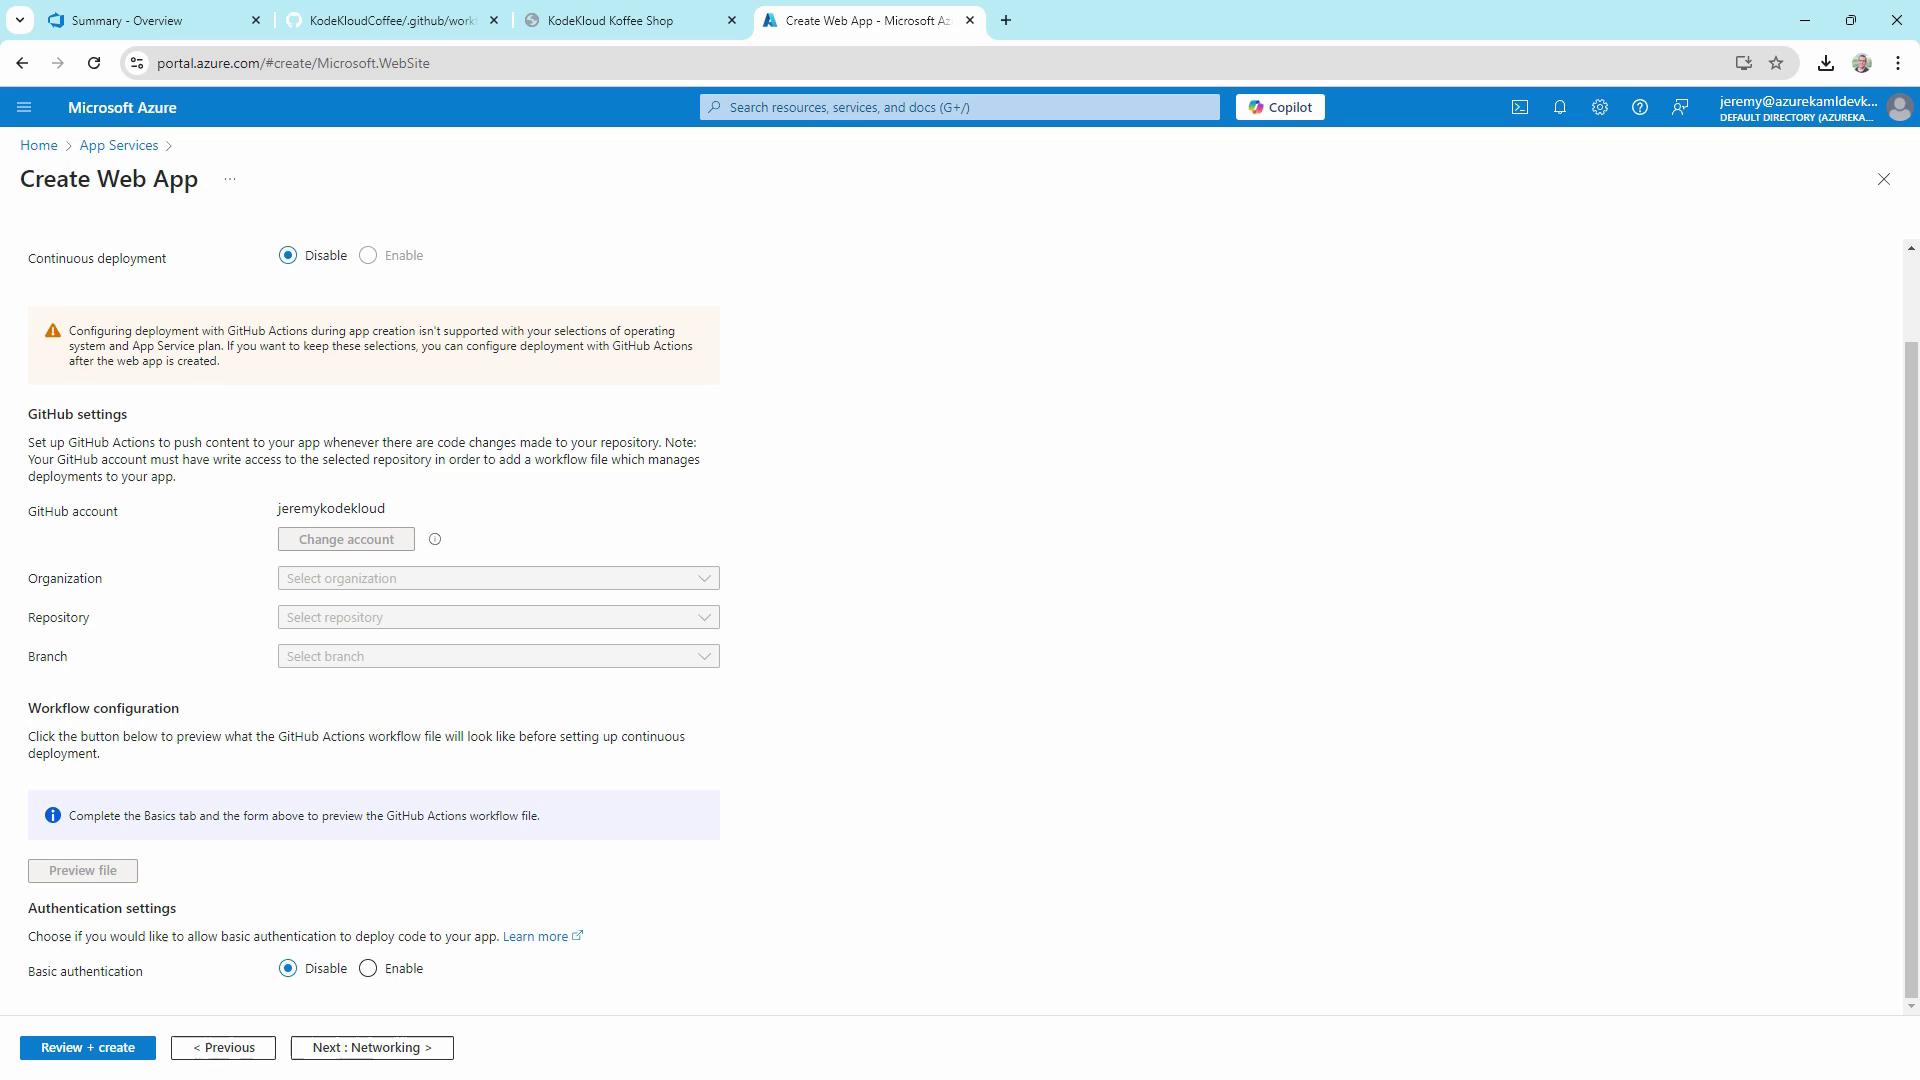The width and height of the screenshot is (1920, 1080).
Task: Select Disable for Continuous deployment
Action: pyautogui.click(x=288, y=256)
